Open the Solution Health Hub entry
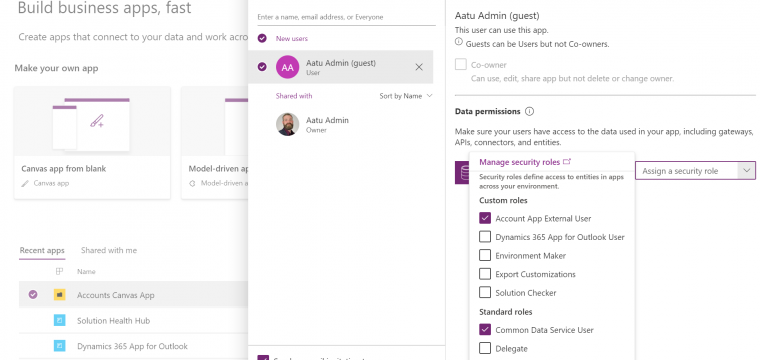This screenshot has height=360, width=760. click(x=113, y=321)
